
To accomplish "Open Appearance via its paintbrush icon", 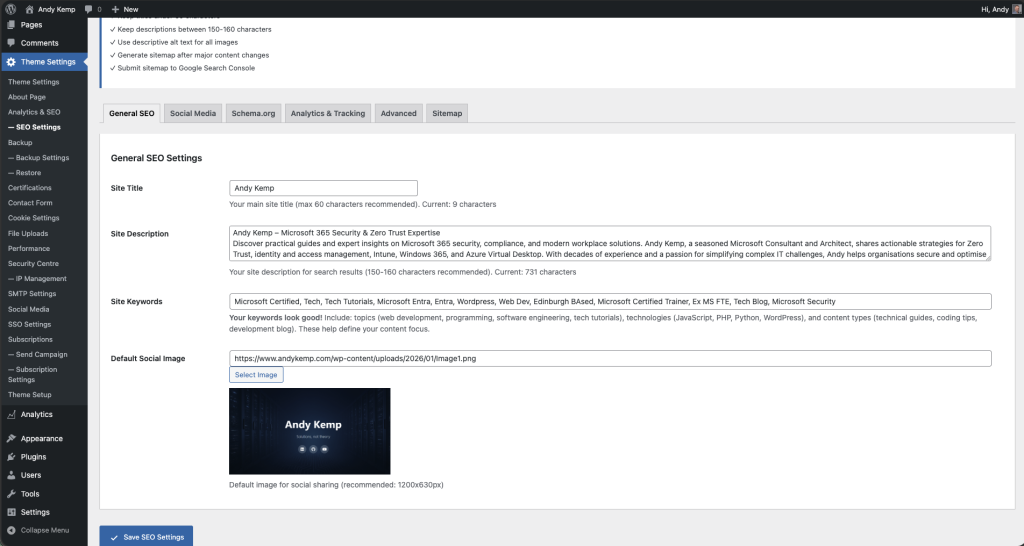I will pos(11,438).
